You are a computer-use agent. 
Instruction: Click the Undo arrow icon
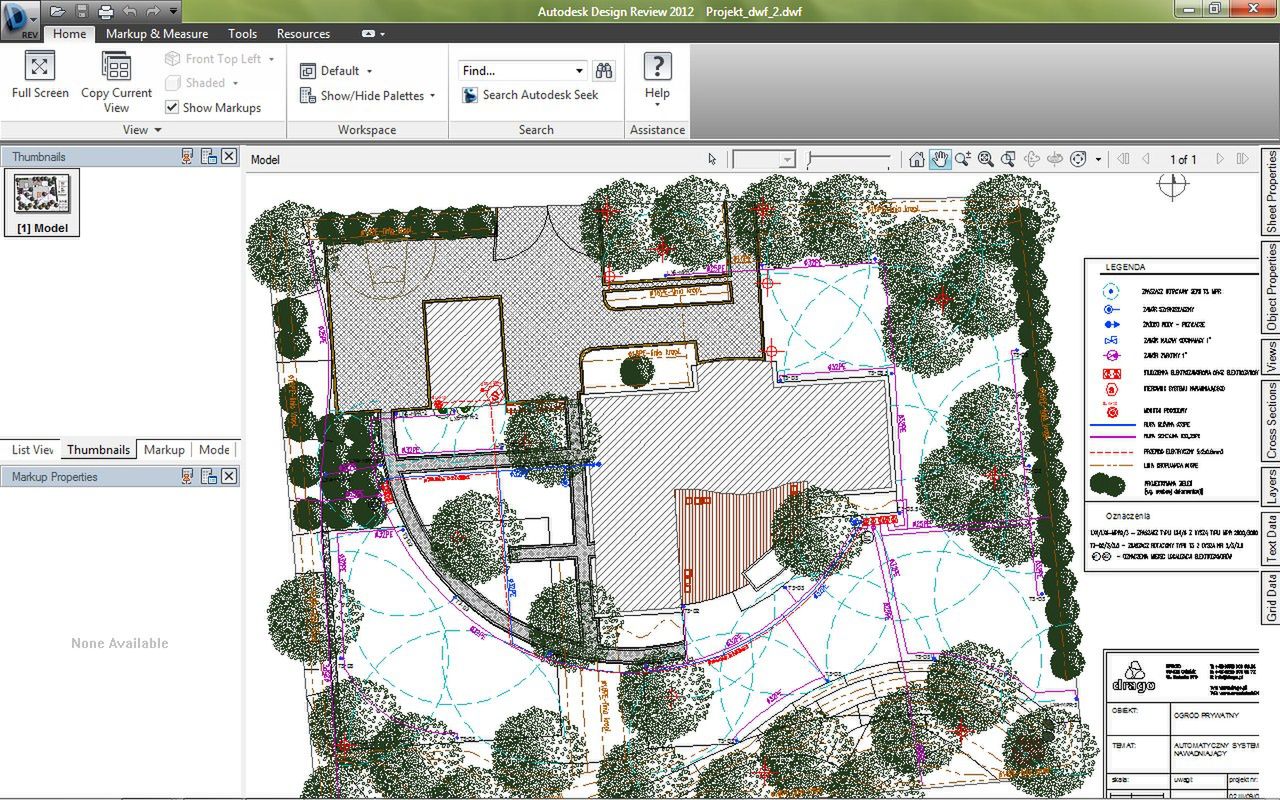[x=129, y=11]
